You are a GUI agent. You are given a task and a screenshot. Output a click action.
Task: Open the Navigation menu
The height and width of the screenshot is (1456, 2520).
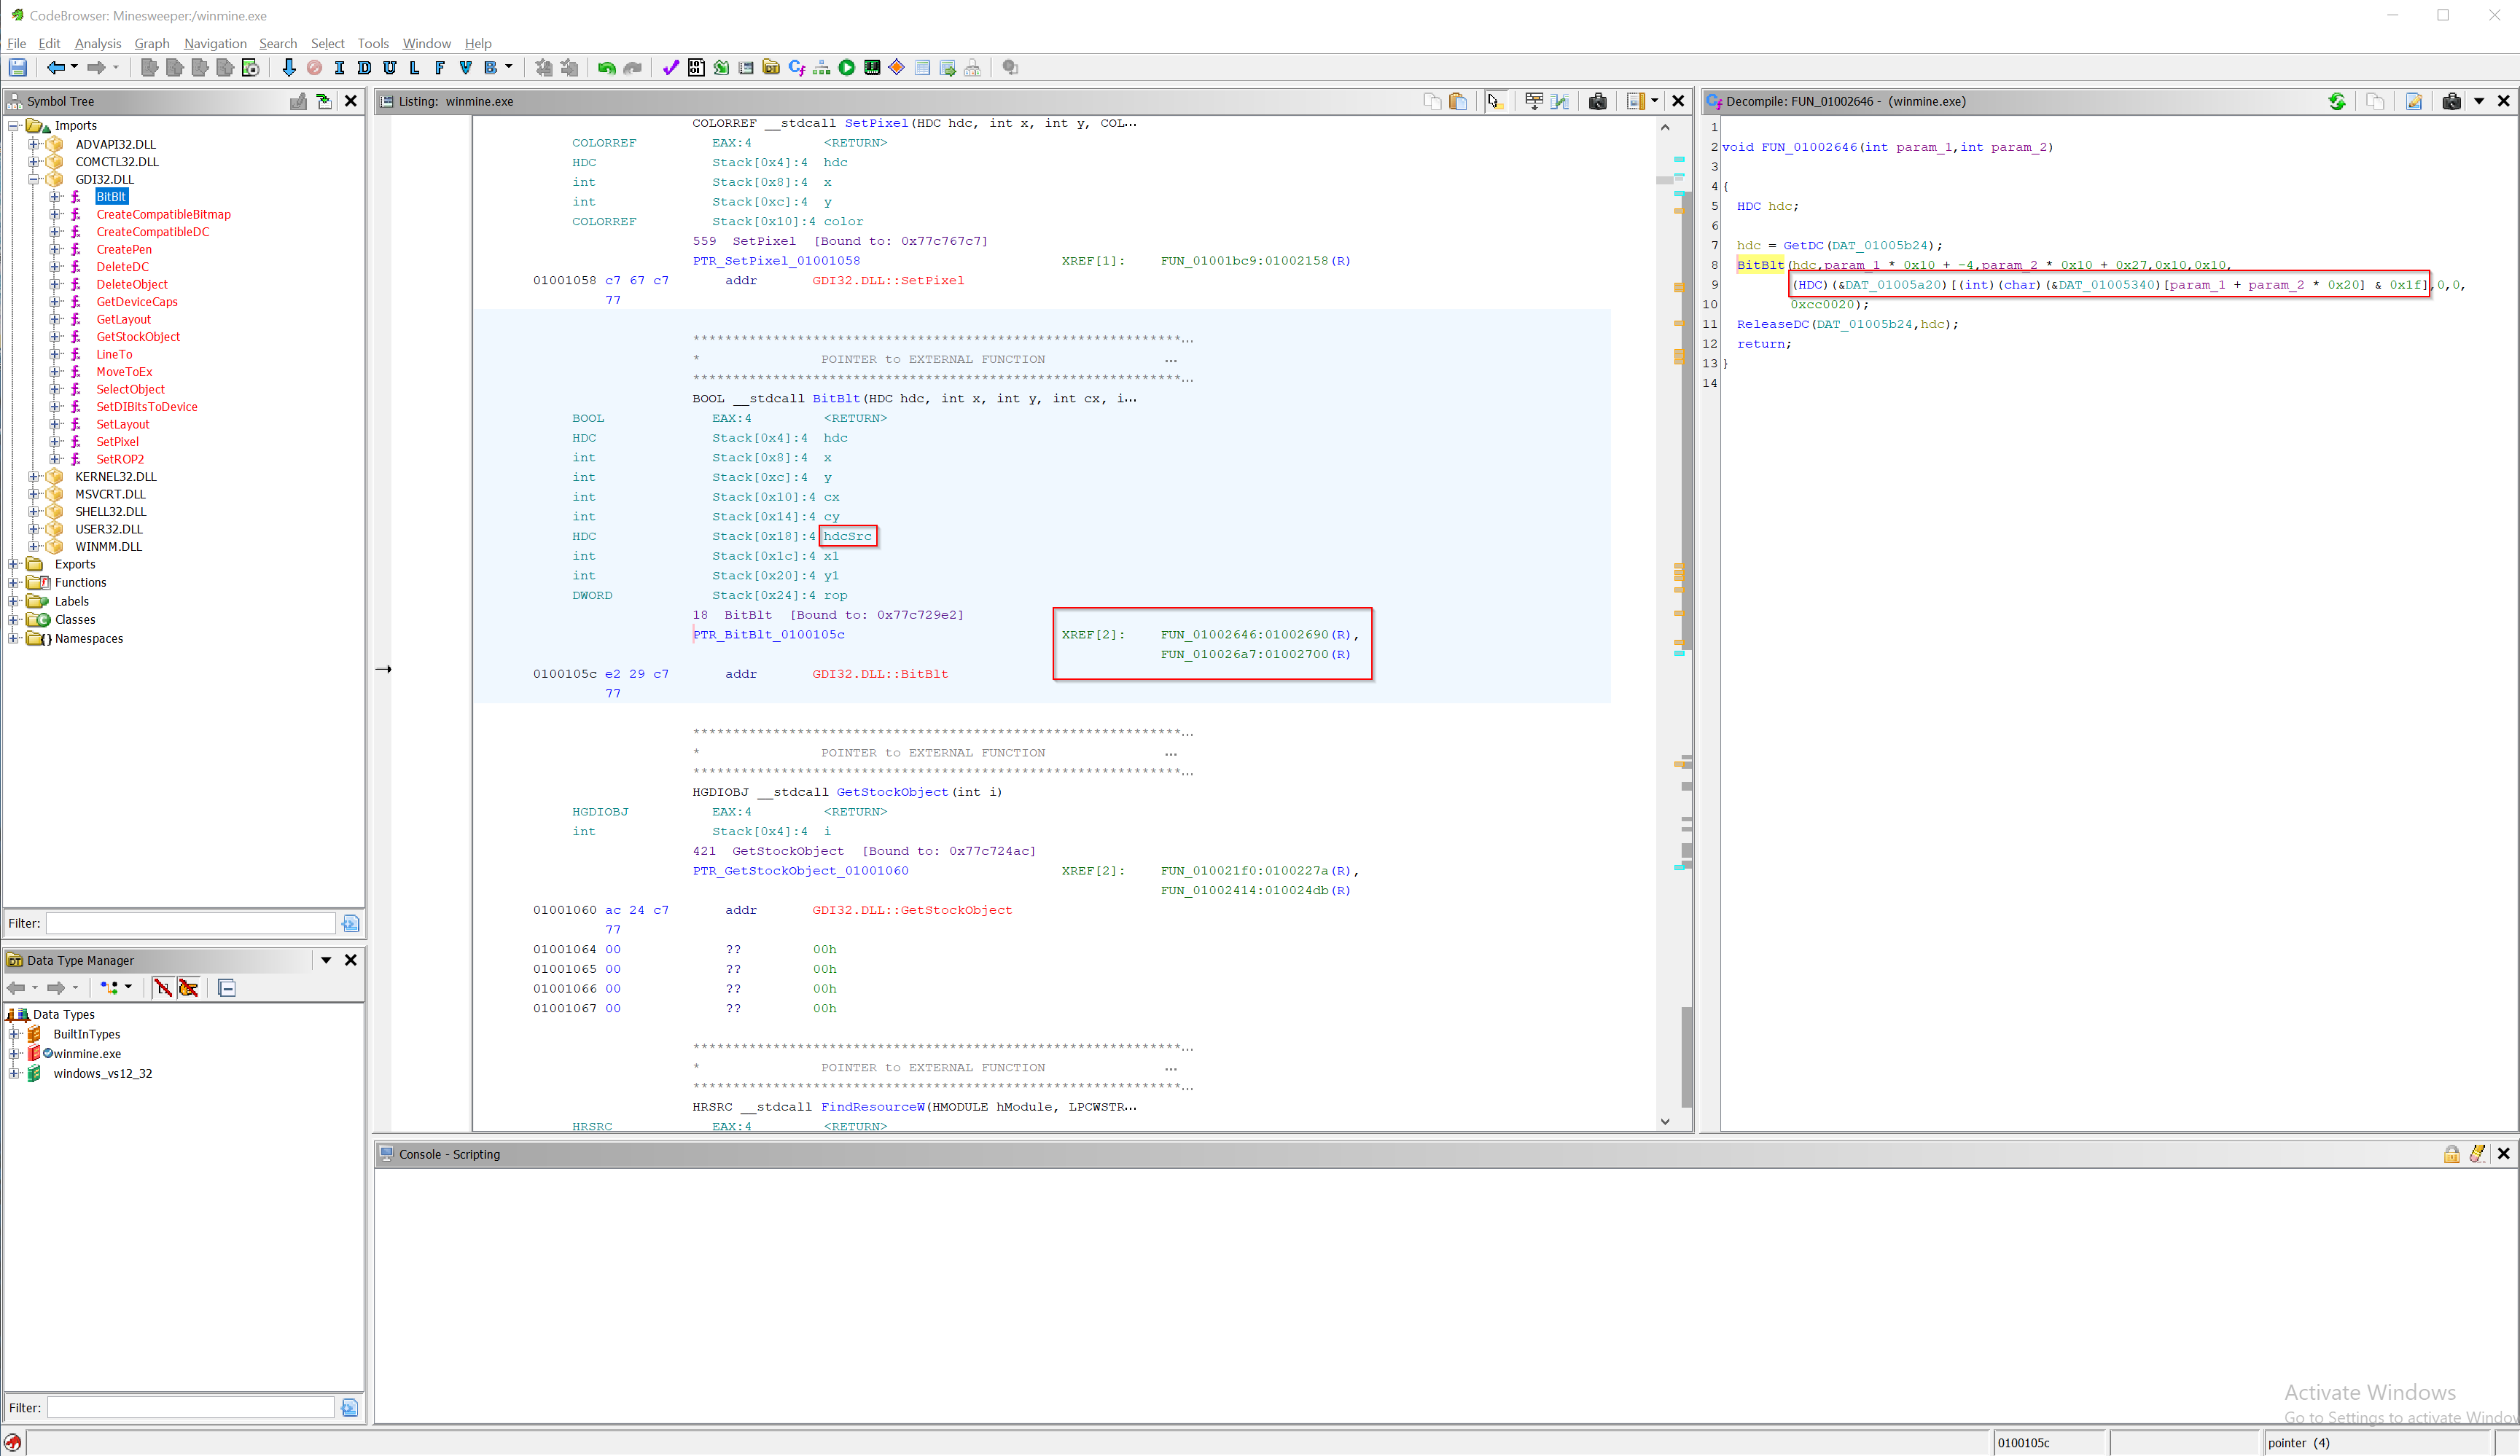[x=214, y=43]
